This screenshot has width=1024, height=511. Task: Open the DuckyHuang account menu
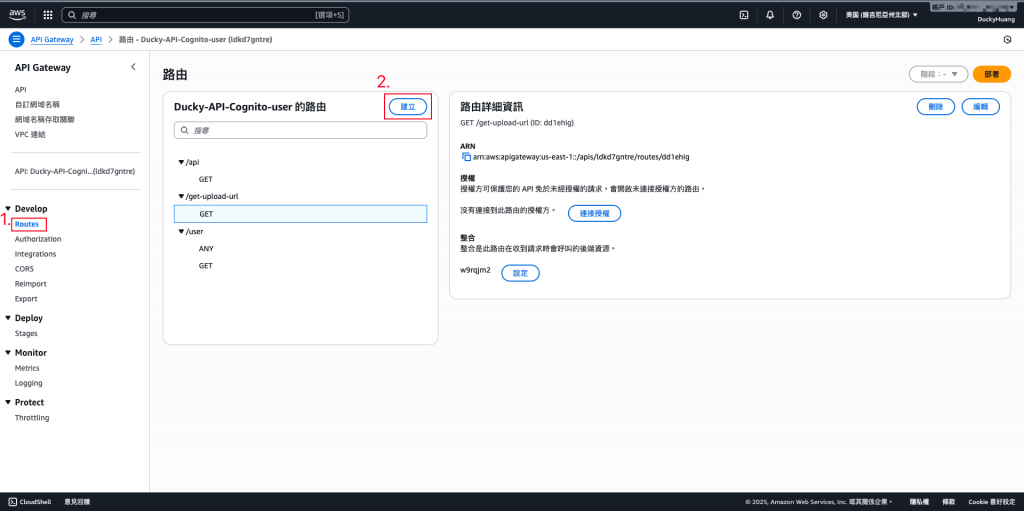click(x=994, y=20)
